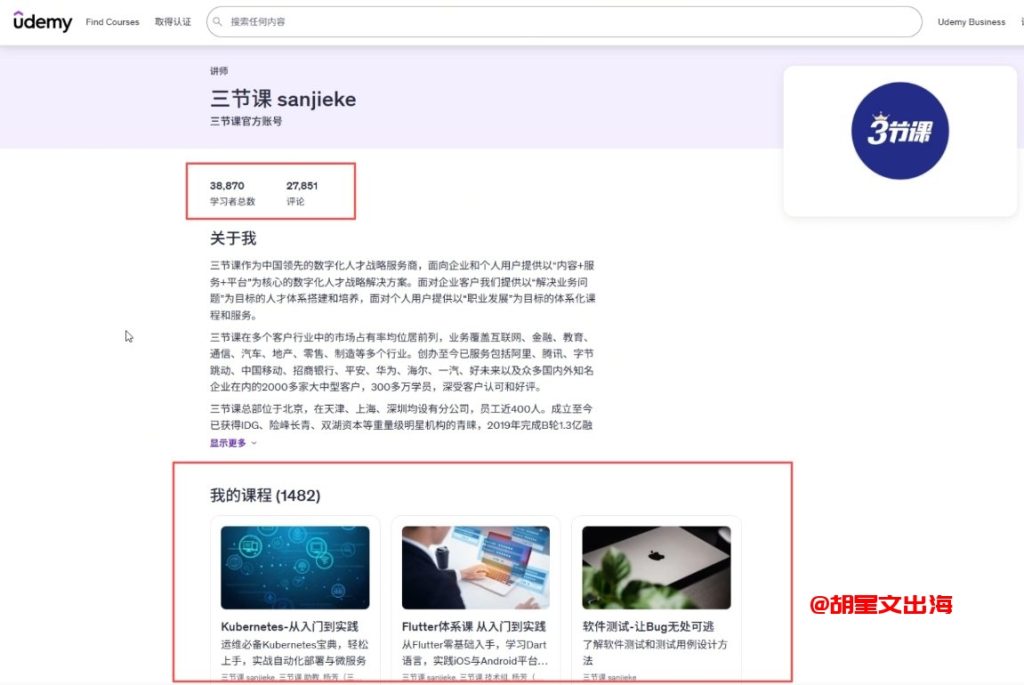Click the 讲师 label
This screenshot has width=1024, height=685.
(219, 71)
